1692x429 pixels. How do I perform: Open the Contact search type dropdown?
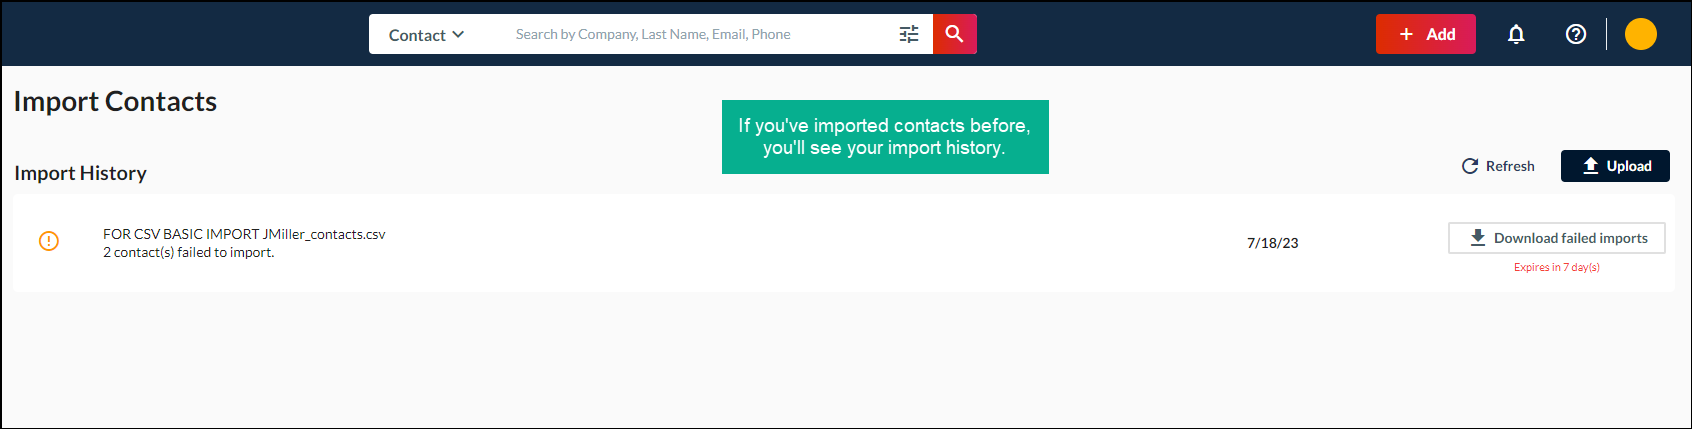click(x=426, y=35)
